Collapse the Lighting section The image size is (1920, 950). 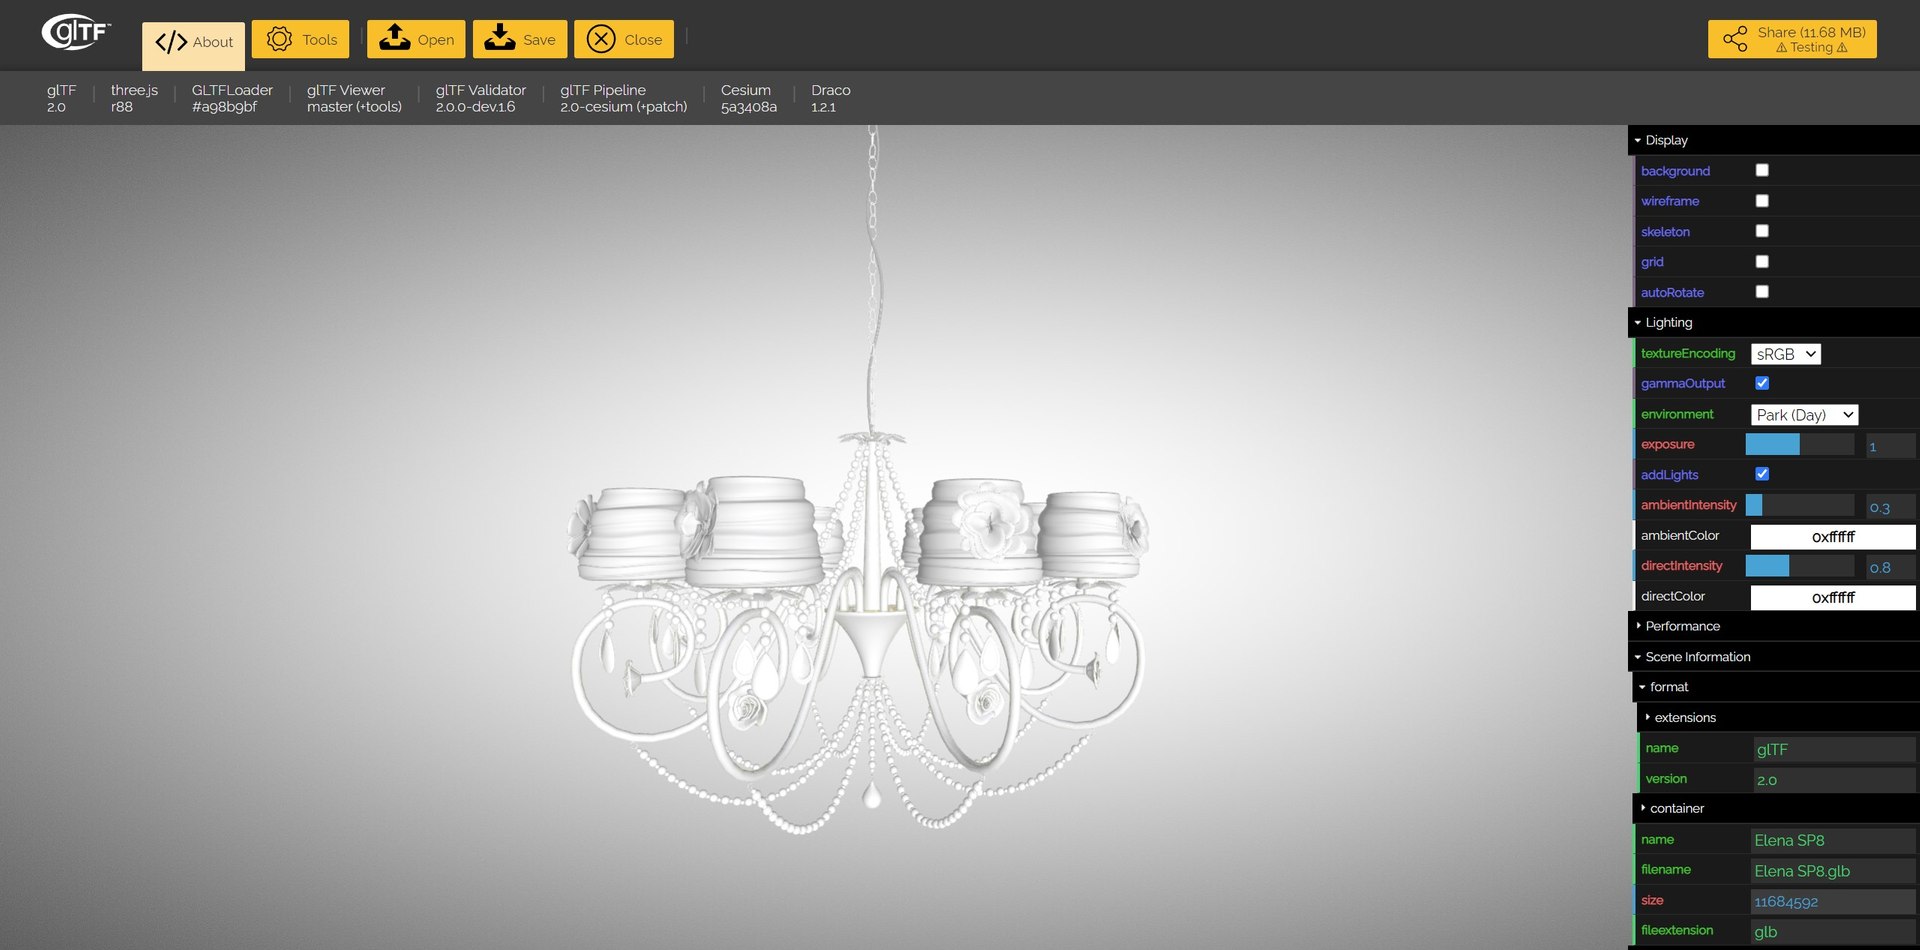pyautogui.click(x=1774, y=323)
